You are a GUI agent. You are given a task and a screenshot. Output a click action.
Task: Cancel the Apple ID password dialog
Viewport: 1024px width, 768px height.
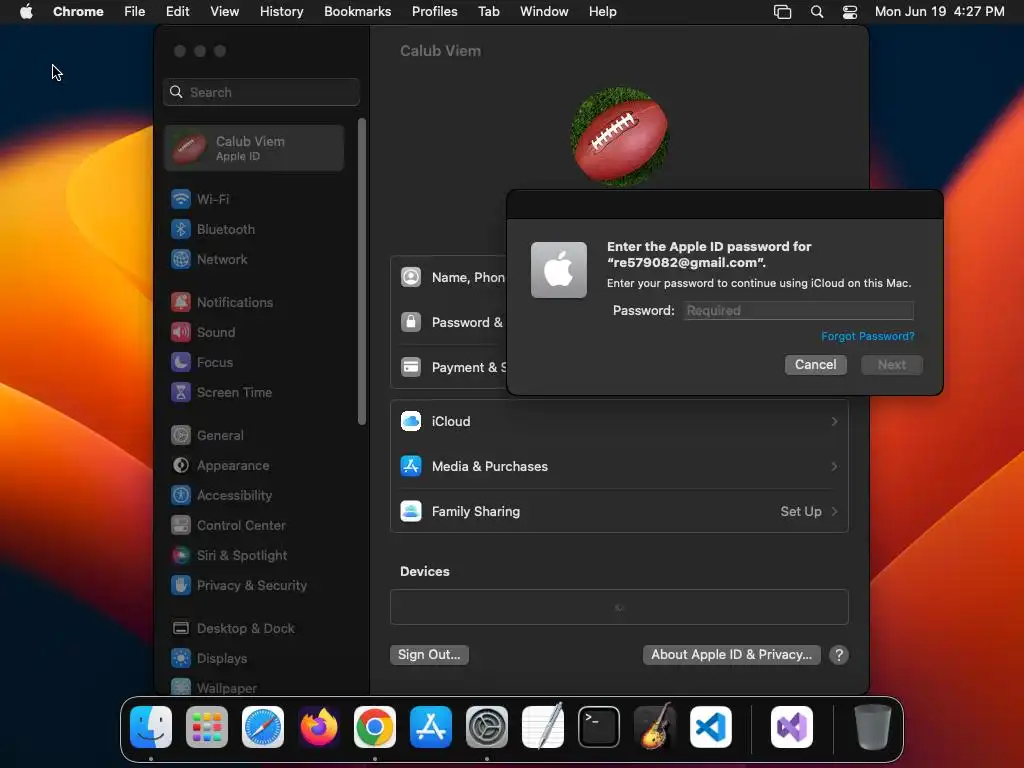[815, 365]
